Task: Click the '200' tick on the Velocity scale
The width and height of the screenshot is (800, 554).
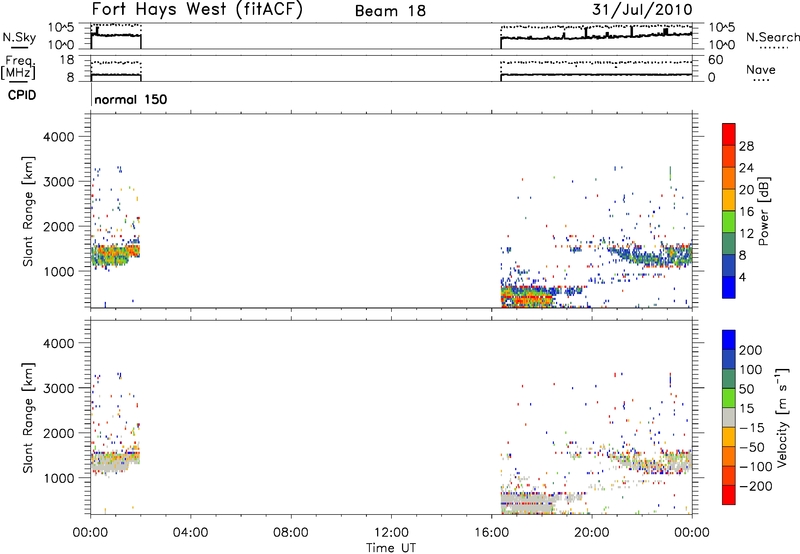Action: [750, 350]
